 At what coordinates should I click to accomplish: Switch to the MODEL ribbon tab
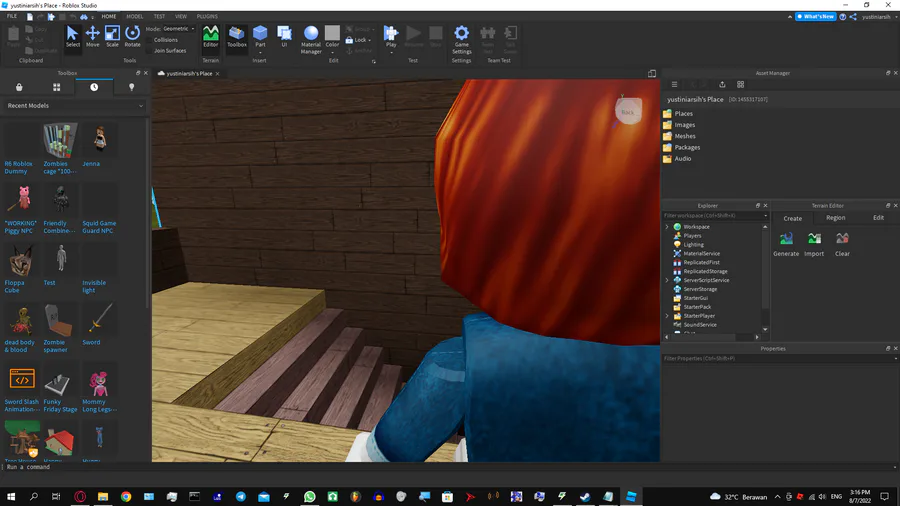[x=135, y=17]
